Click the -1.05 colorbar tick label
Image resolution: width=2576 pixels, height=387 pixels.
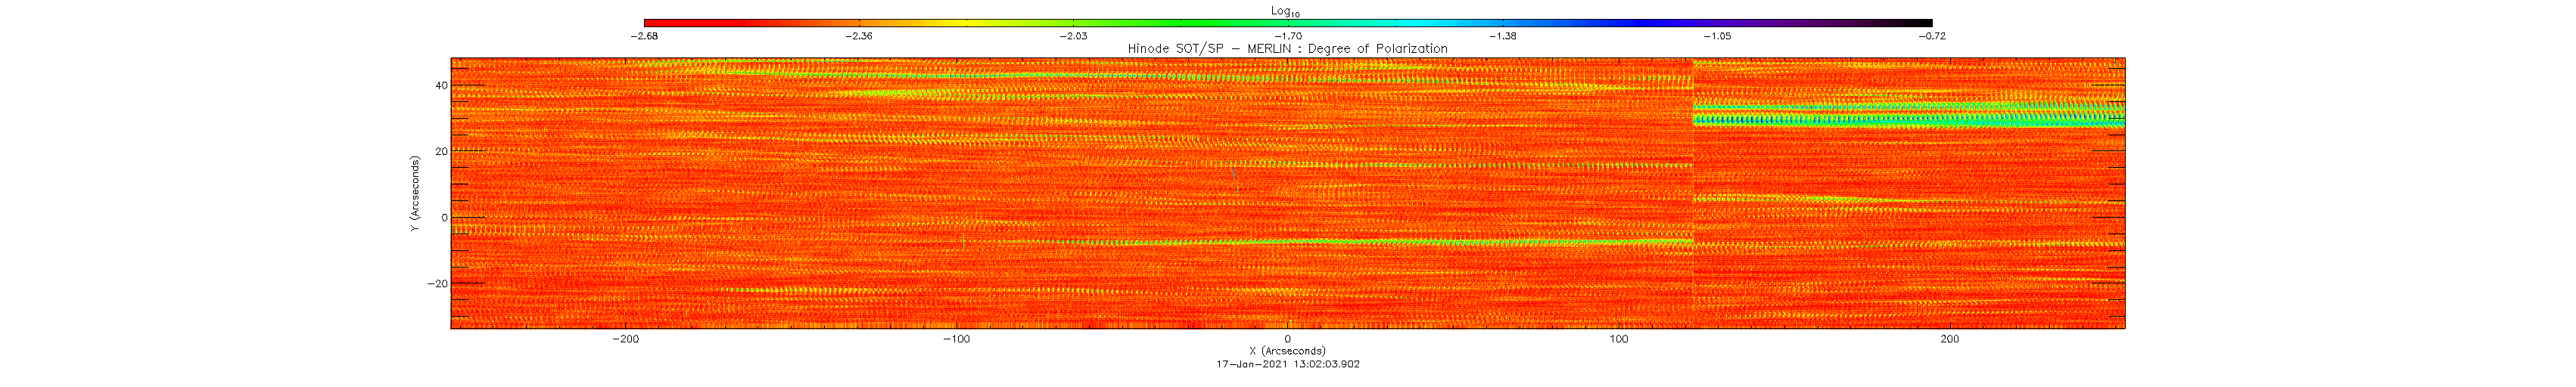[1717, 36]
